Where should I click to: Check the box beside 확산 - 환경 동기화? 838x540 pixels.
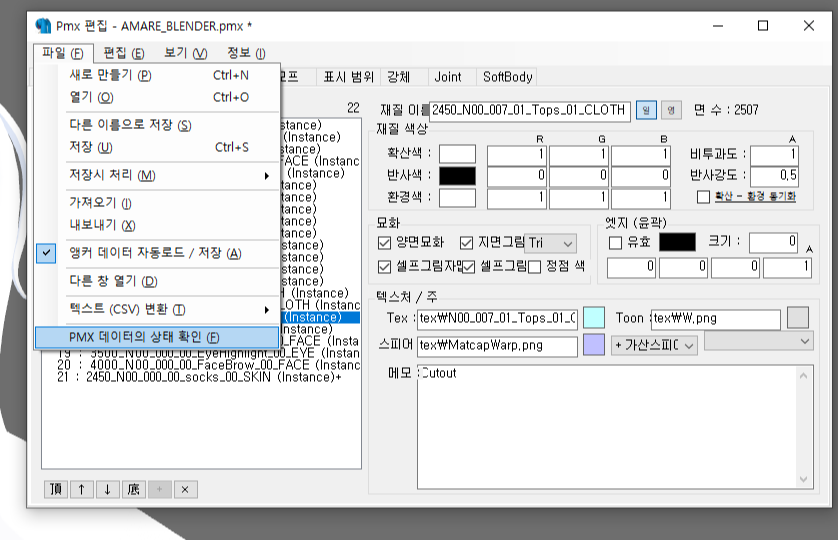pos(703,197)
